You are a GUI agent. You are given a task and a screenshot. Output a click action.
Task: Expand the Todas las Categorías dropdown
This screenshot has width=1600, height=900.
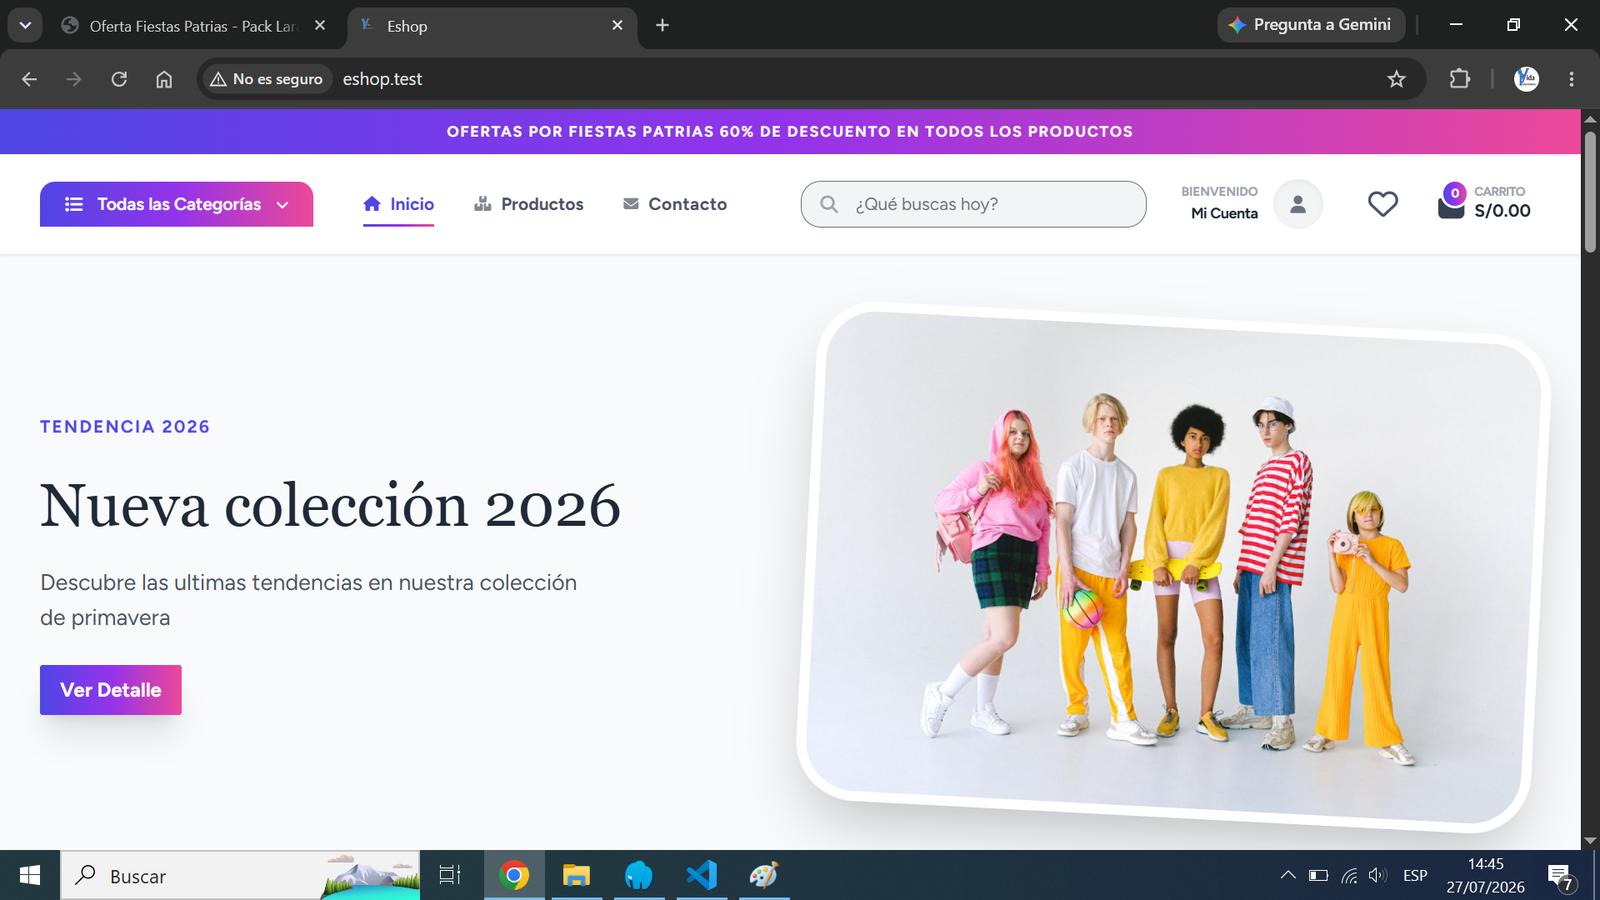tap(176, 204)
